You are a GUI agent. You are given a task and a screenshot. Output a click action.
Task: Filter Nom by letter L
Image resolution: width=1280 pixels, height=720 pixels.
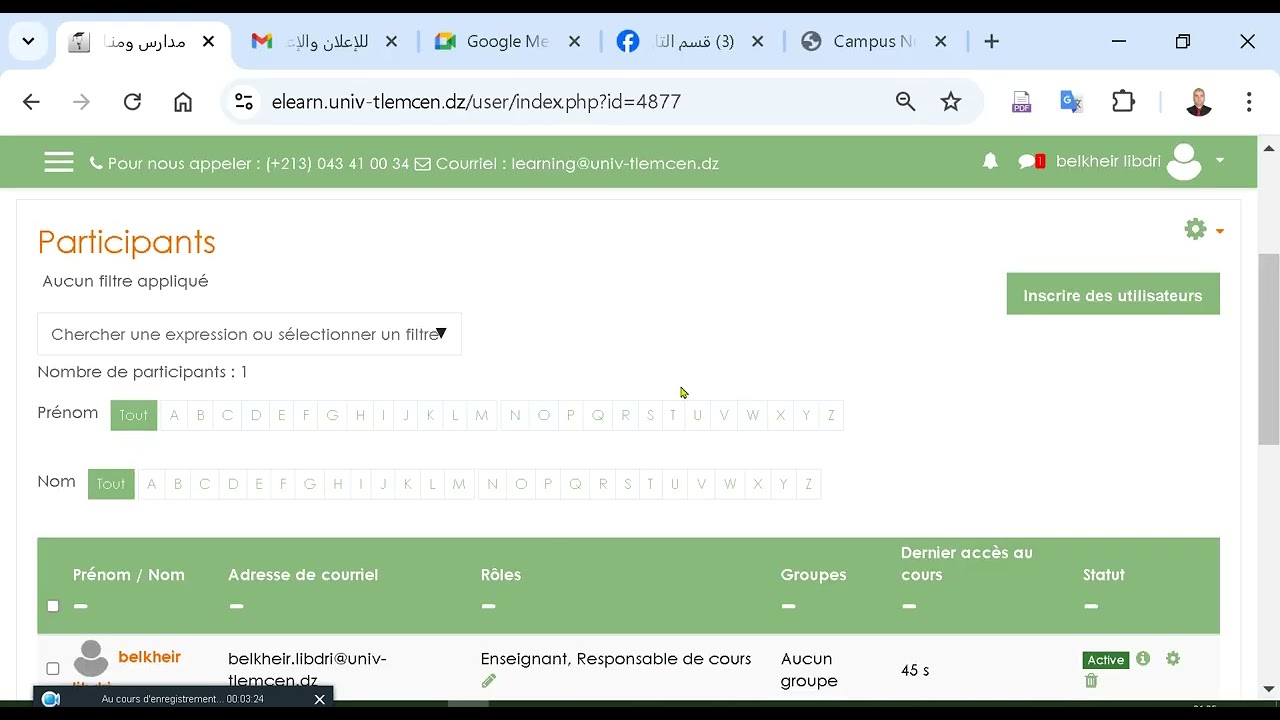432,484
